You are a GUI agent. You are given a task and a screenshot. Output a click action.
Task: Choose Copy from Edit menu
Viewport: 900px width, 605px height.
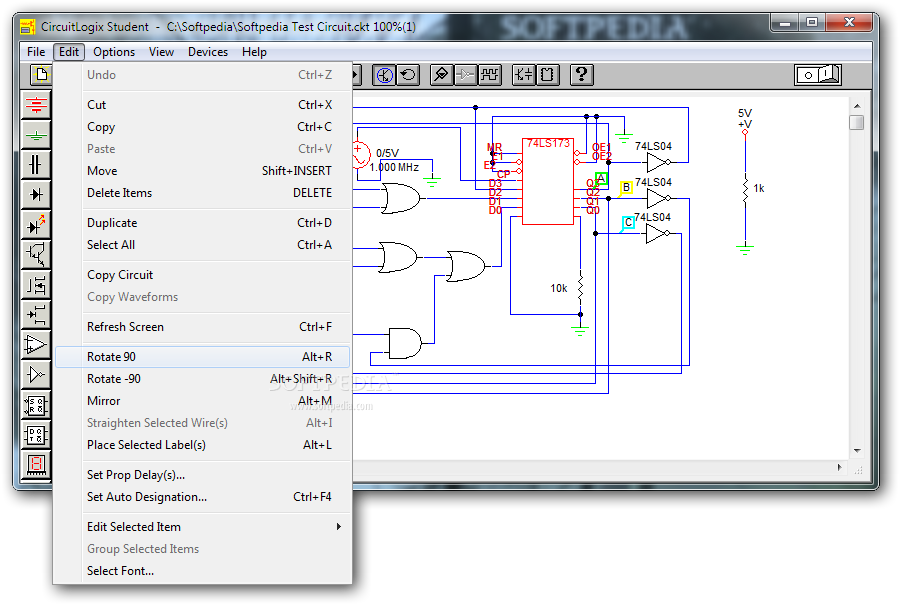(202, 127)
